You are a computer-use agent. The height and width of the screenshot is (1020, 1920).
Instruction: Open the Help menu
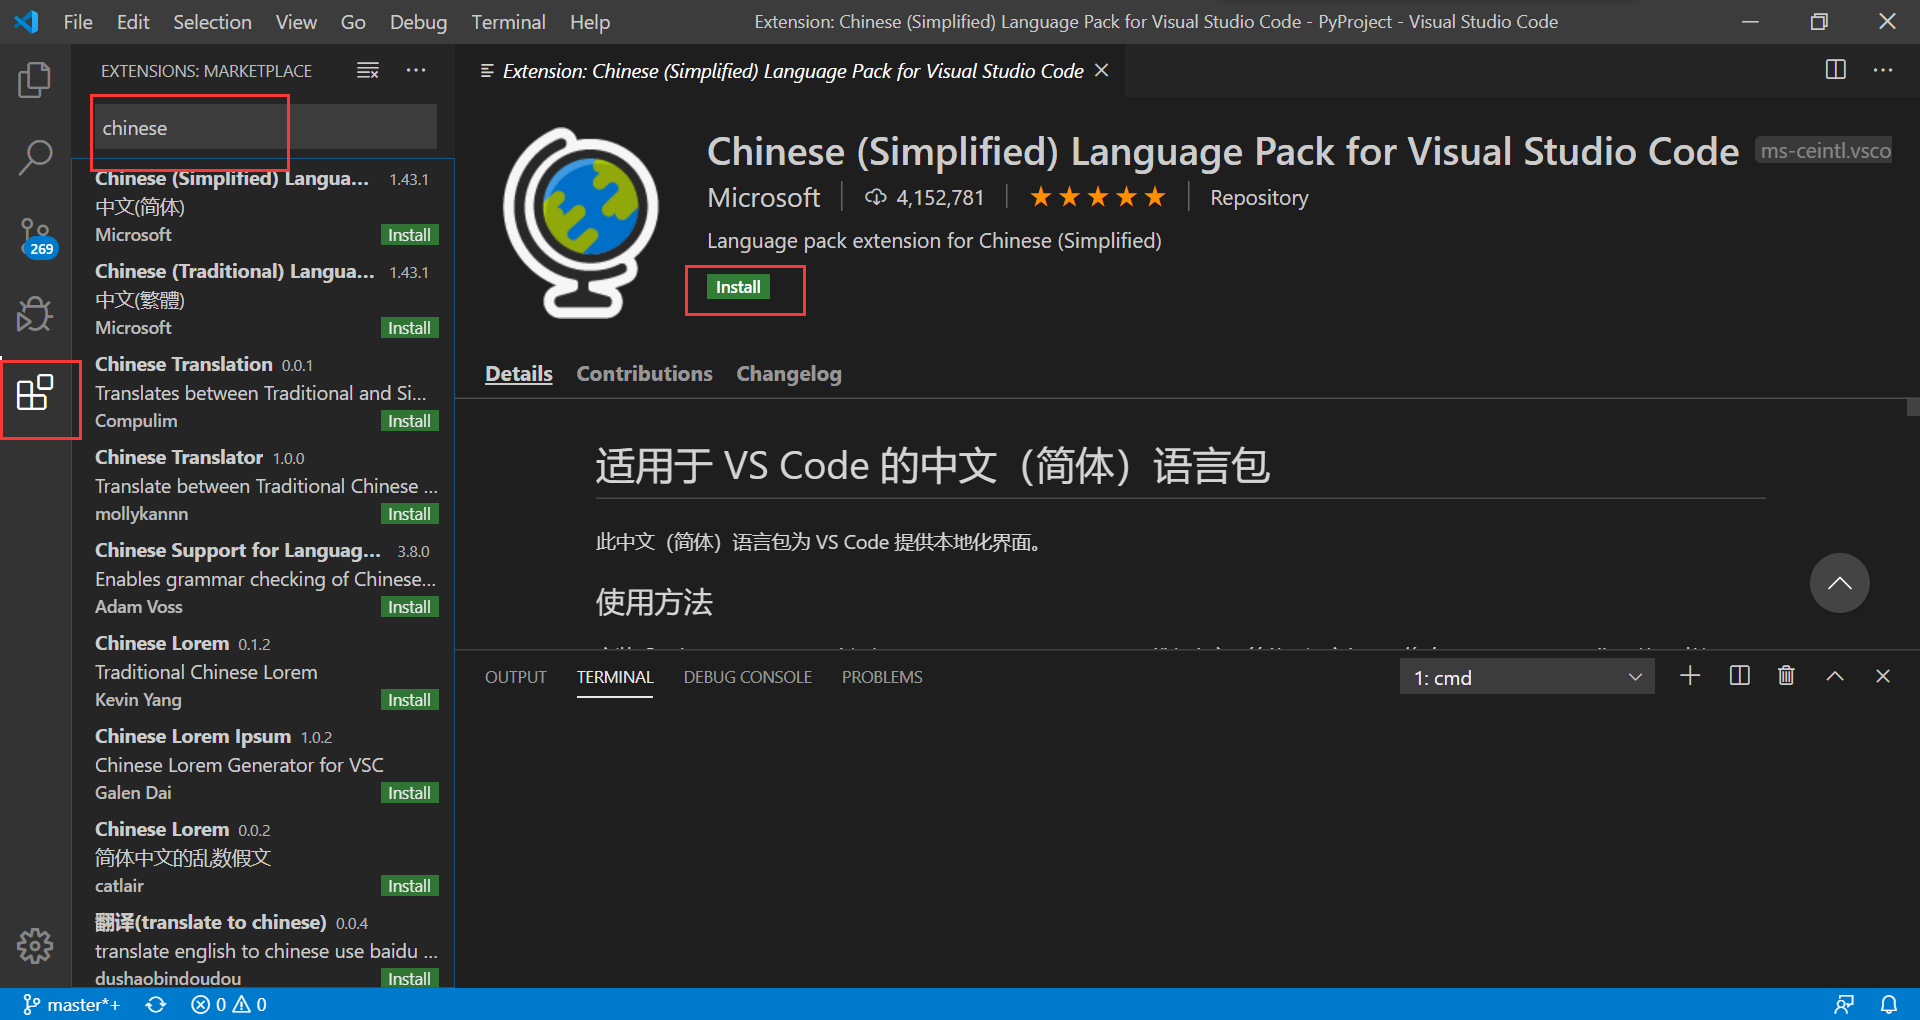click(x=590, y=22)
